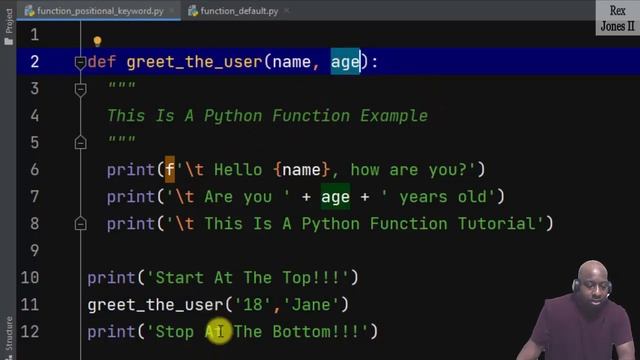The width and height of the screenshot is (640, 360).
Task: Click line number 7 in gutter
Action: (x=35, y=197)
